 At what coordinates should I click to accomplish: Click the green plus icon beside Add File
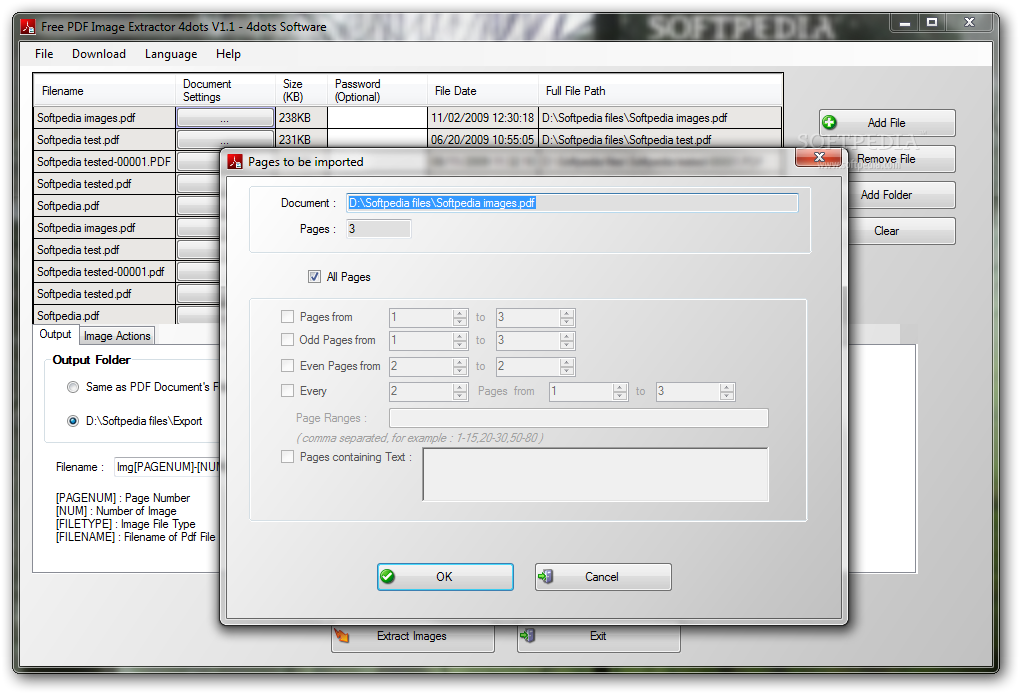click(829, 122)
